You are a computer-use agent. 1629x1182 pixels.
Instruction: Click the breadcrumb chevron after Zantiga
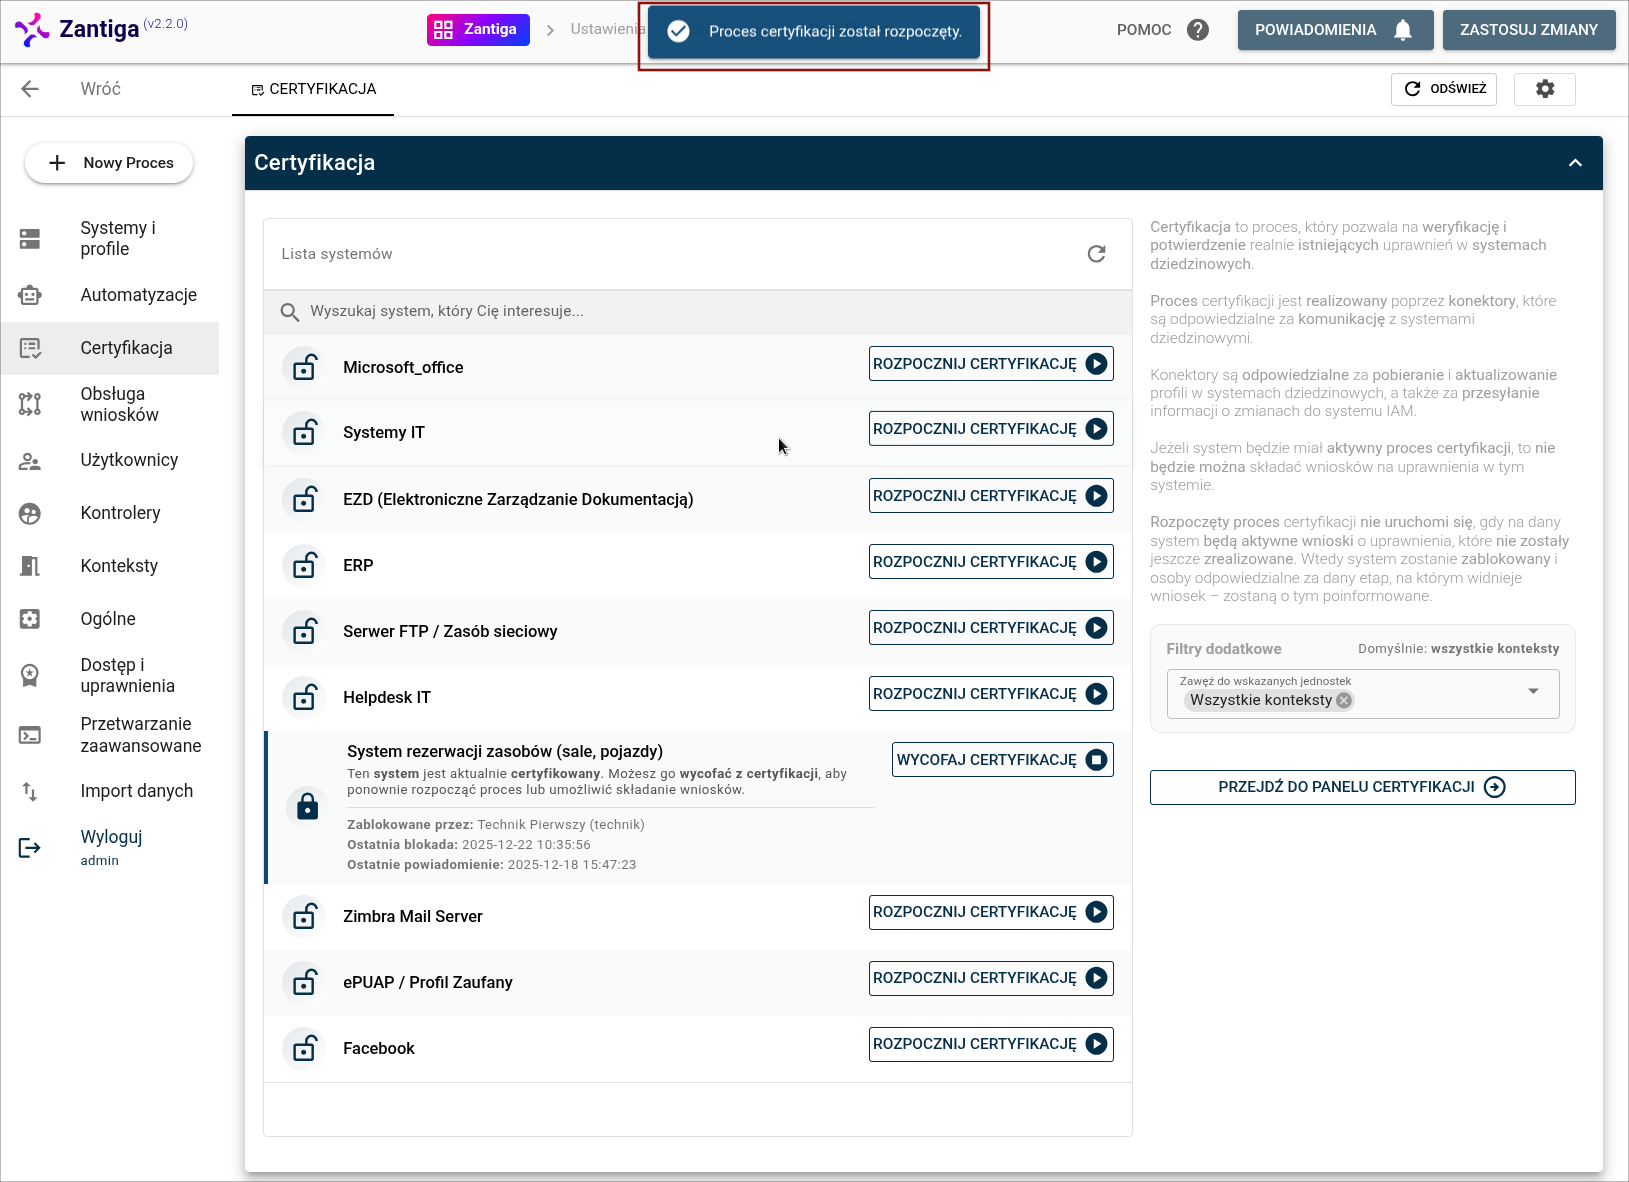click(550, 30)
